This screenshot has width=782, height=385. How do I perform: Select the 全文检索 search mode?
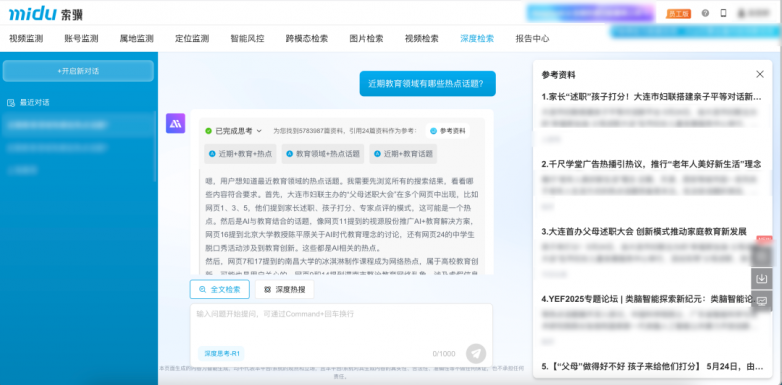(x=220, y=289)
